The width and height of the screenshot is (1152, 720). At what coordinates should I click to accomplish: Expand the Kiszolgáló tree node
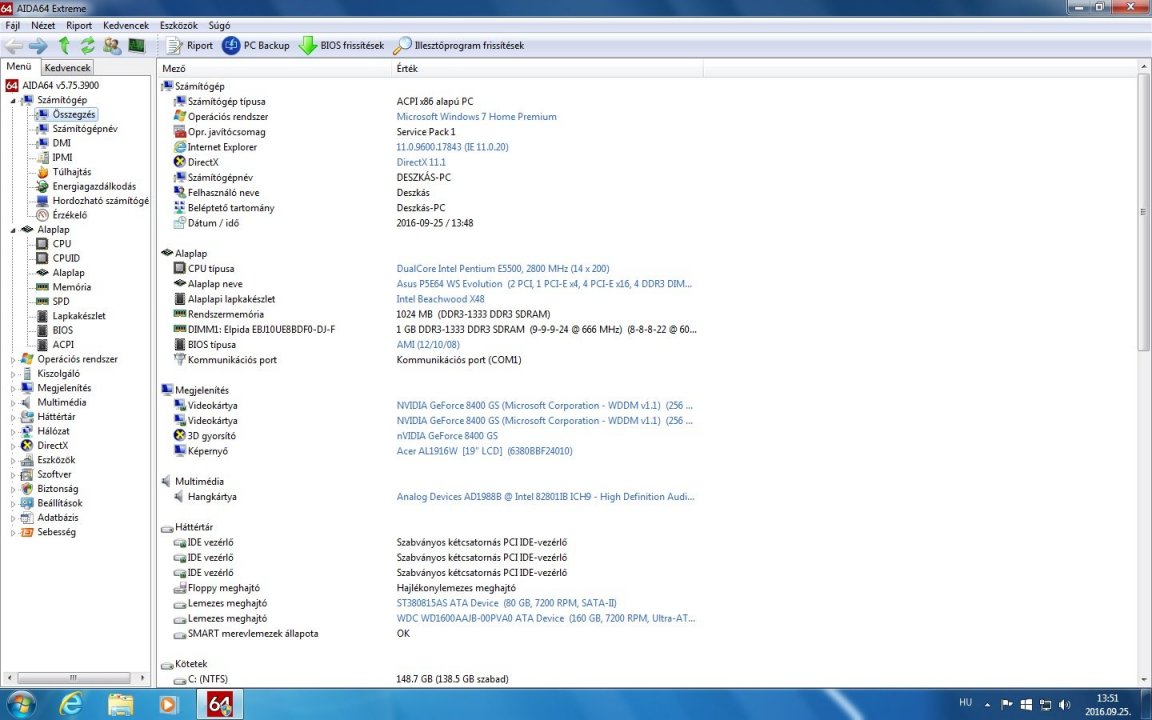[13, 374]
